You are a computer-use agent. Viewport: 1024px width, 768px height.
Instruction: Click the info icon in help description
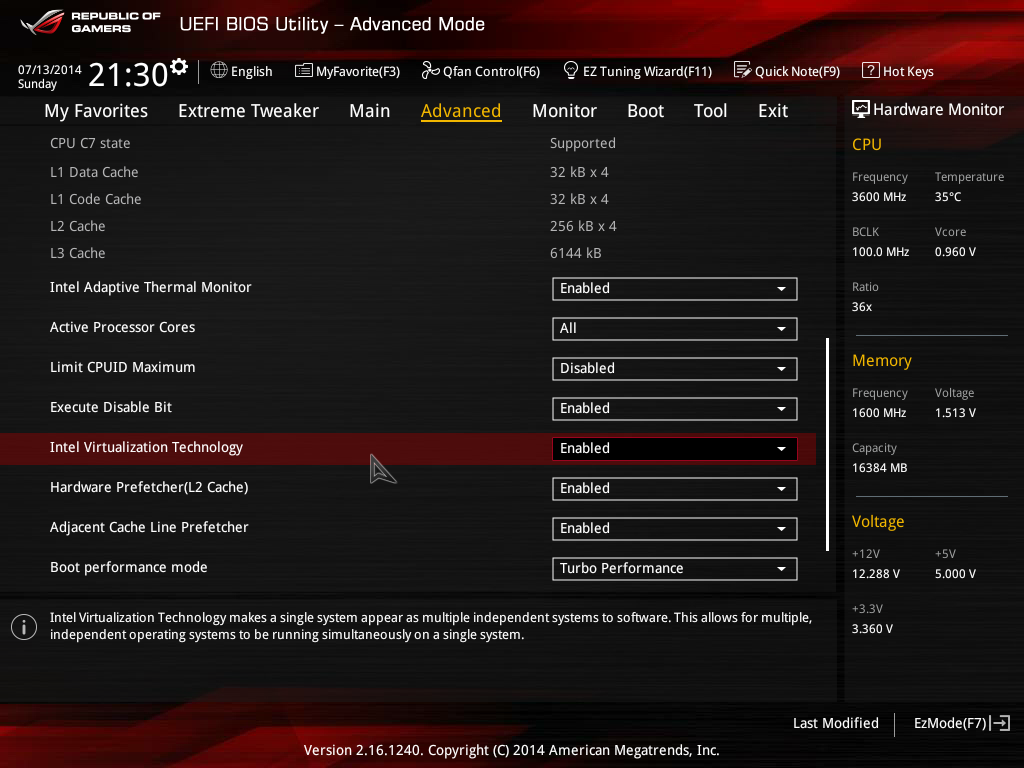(x=24, y=627)
